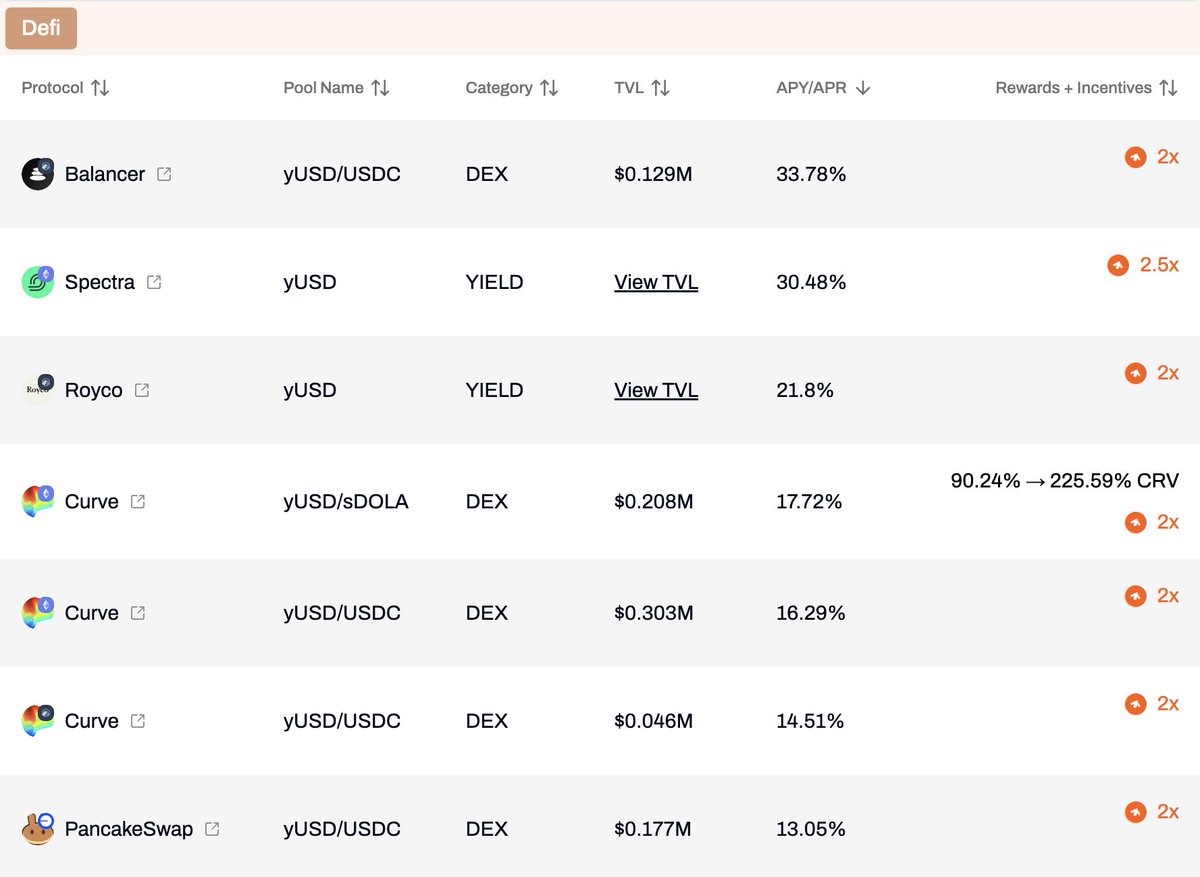The height and width of the screenshot is (877, 1200).
Task: Click the Spectra protocol logo
Action: (x=38, y=282)
